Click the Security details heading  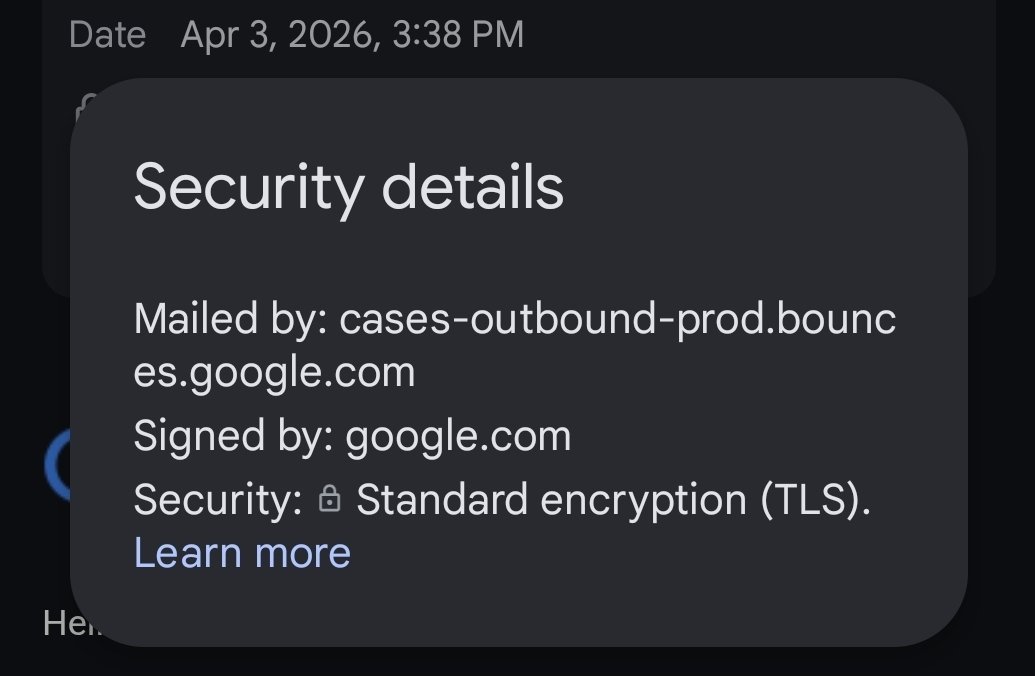(x=348, y=187)
